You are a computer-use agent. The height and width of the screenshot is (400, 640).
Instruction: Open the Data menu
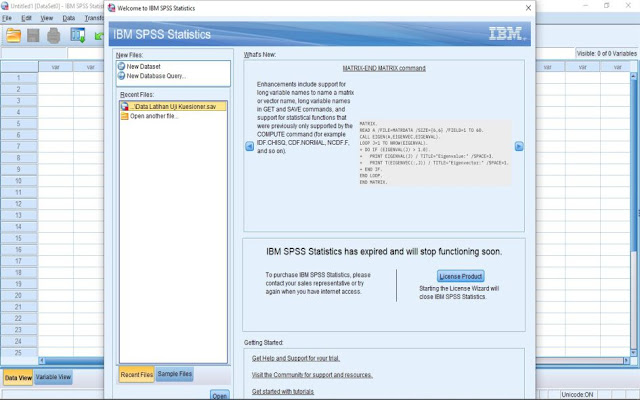(69, 18)
